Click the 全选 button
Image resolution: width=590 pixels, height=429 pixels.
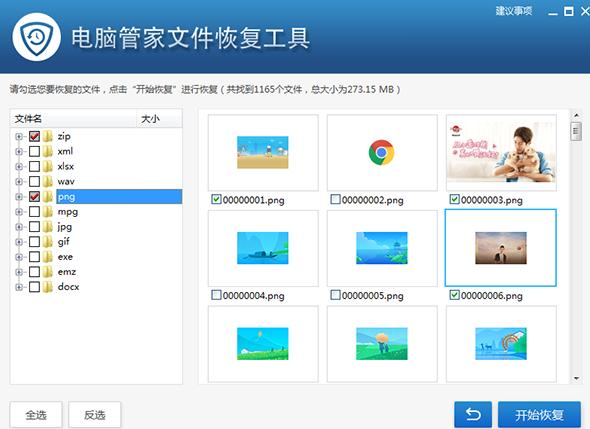tap(36, 415)
